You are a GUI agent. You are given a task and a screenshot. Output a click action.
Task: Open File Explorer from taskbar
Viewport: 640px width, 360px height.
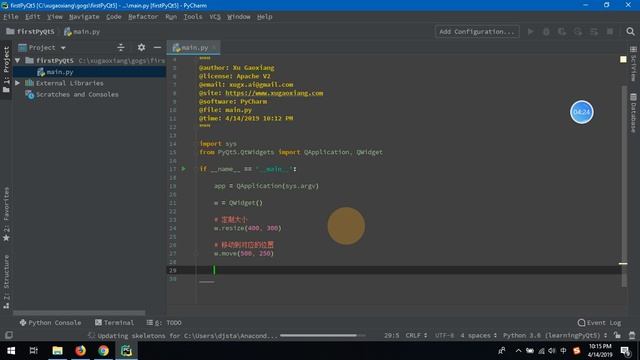[57, 351]
